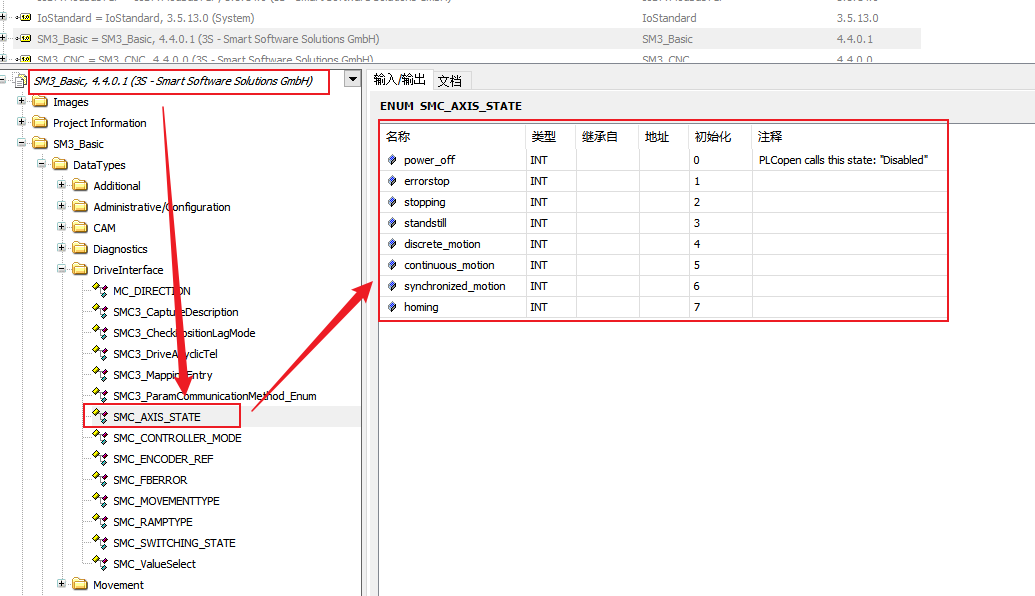Click the 名称 column header

tap(398, 137)
